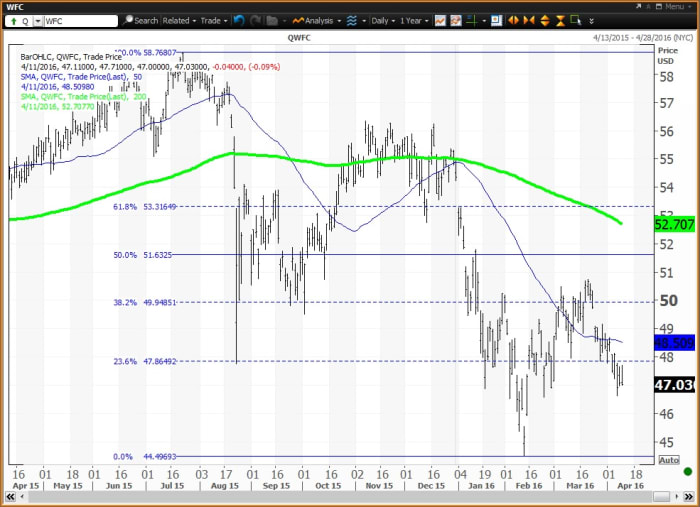The height and width of the screenshot is (507, 700).
Task: Toggle the Auto scale button on price axis
Action: point(669,460)
